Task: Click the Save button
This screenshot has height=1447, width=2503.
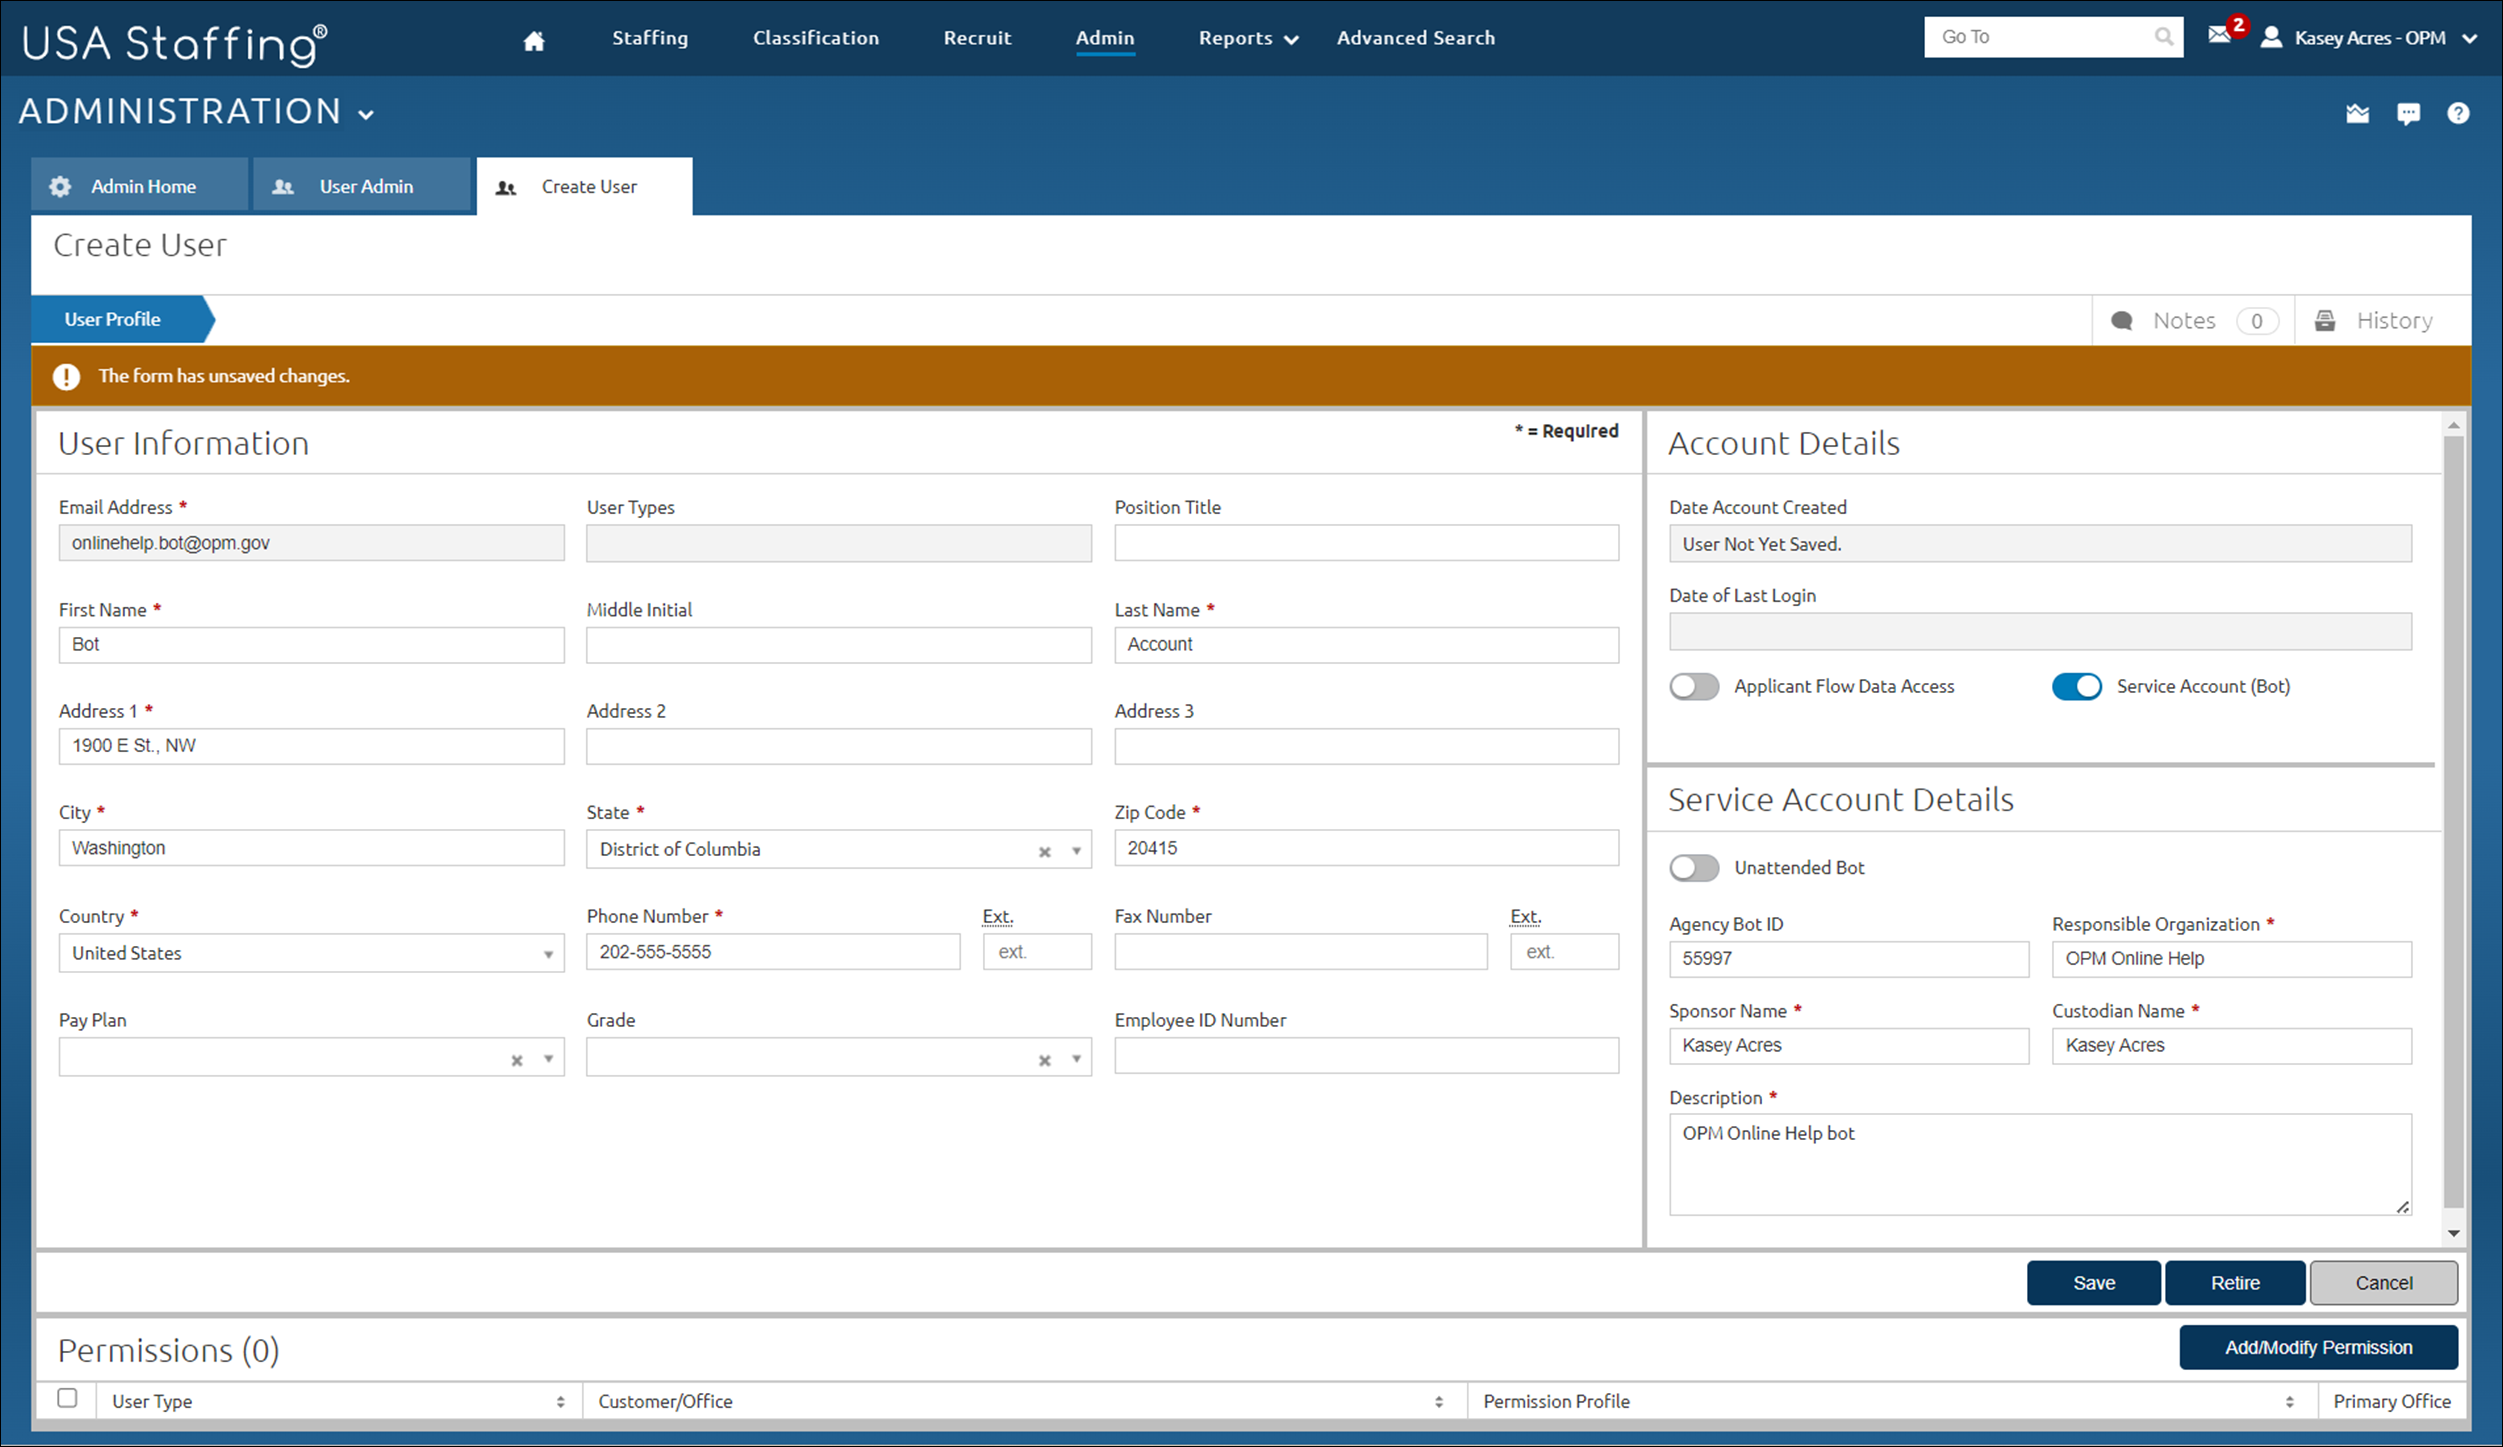Action: coord(2094,1283)
